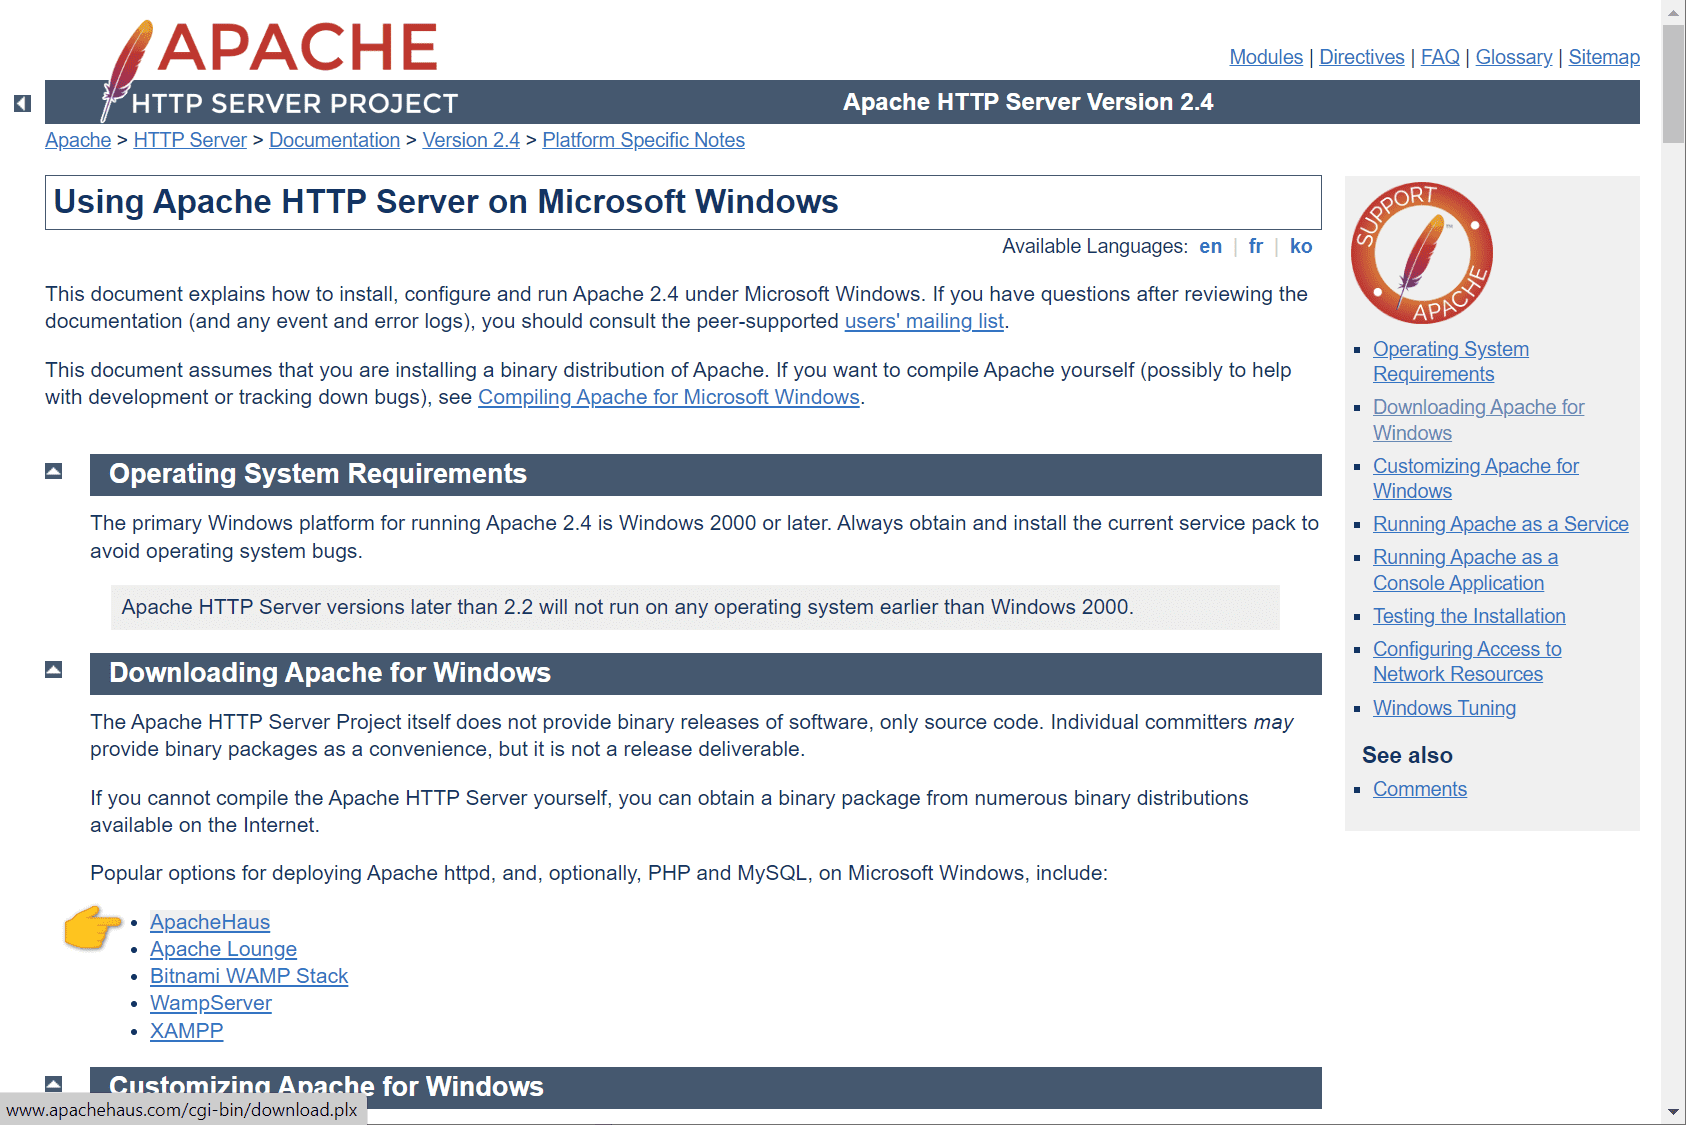Jump to Customizing Apache for Windows sidebar link

[1475, 478]
